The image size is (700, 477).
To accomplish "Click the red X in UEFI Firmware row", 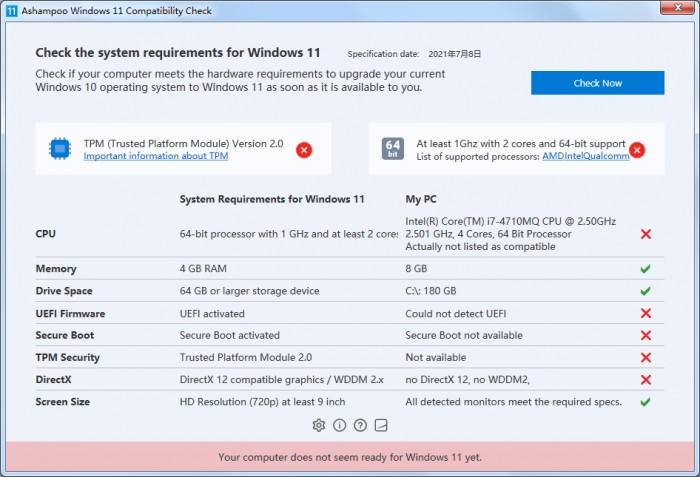I will (646, 313).
